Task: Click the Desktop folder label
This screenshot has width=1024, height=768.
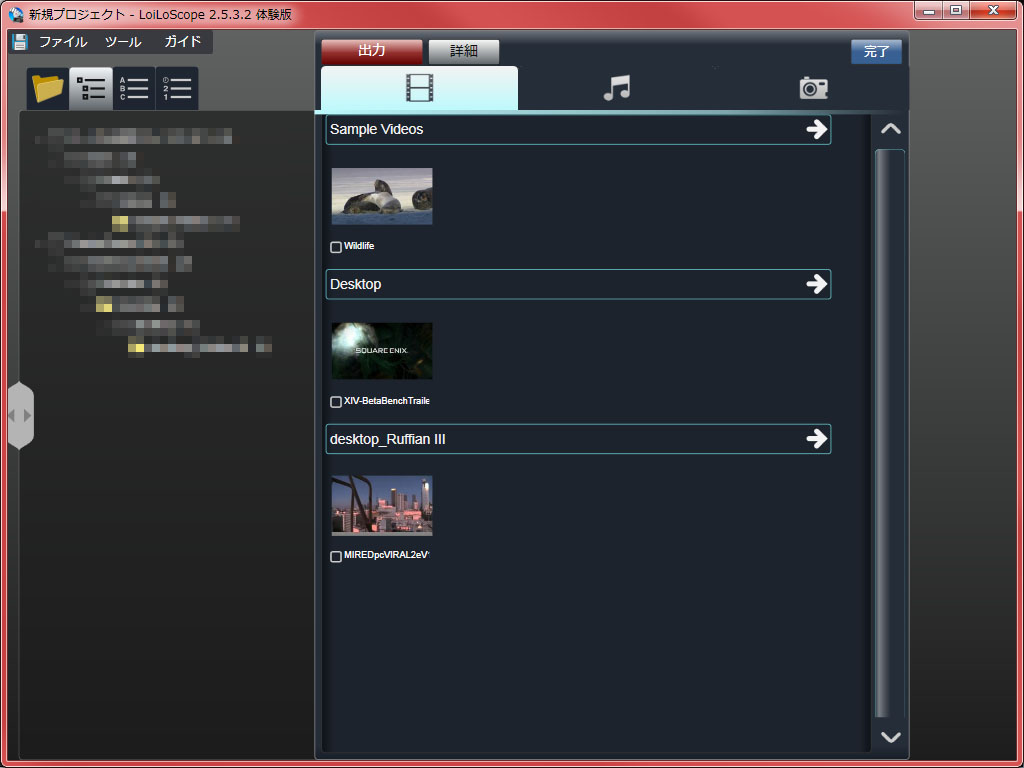Action: [x=356, y=284]
